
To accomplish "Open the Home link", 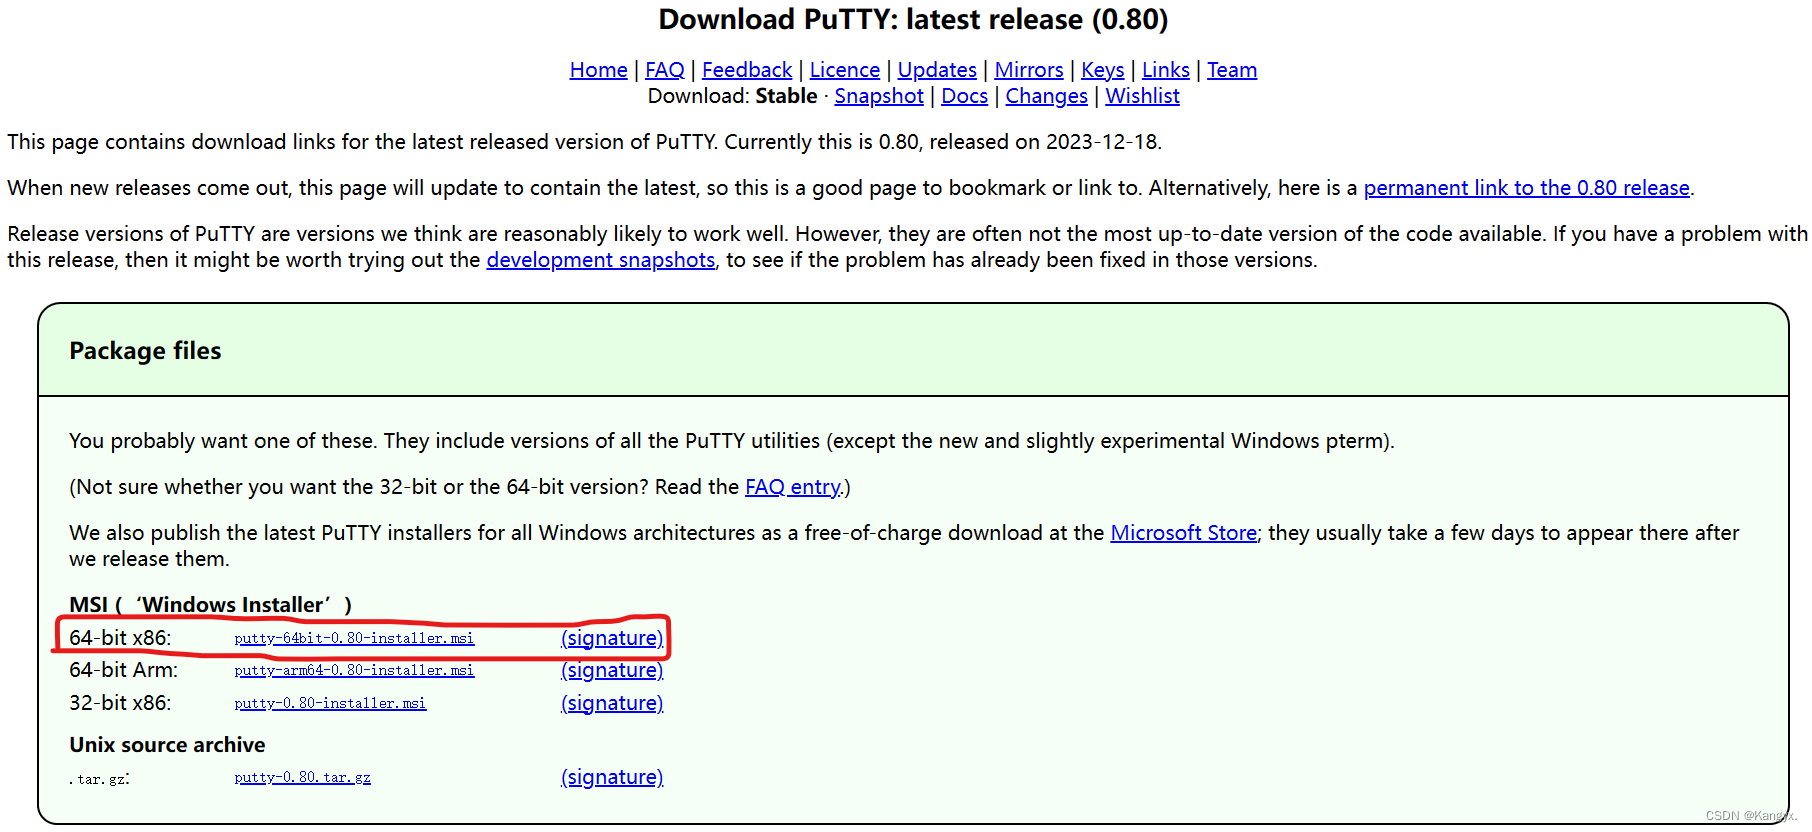I will click(x=598, y=70).
